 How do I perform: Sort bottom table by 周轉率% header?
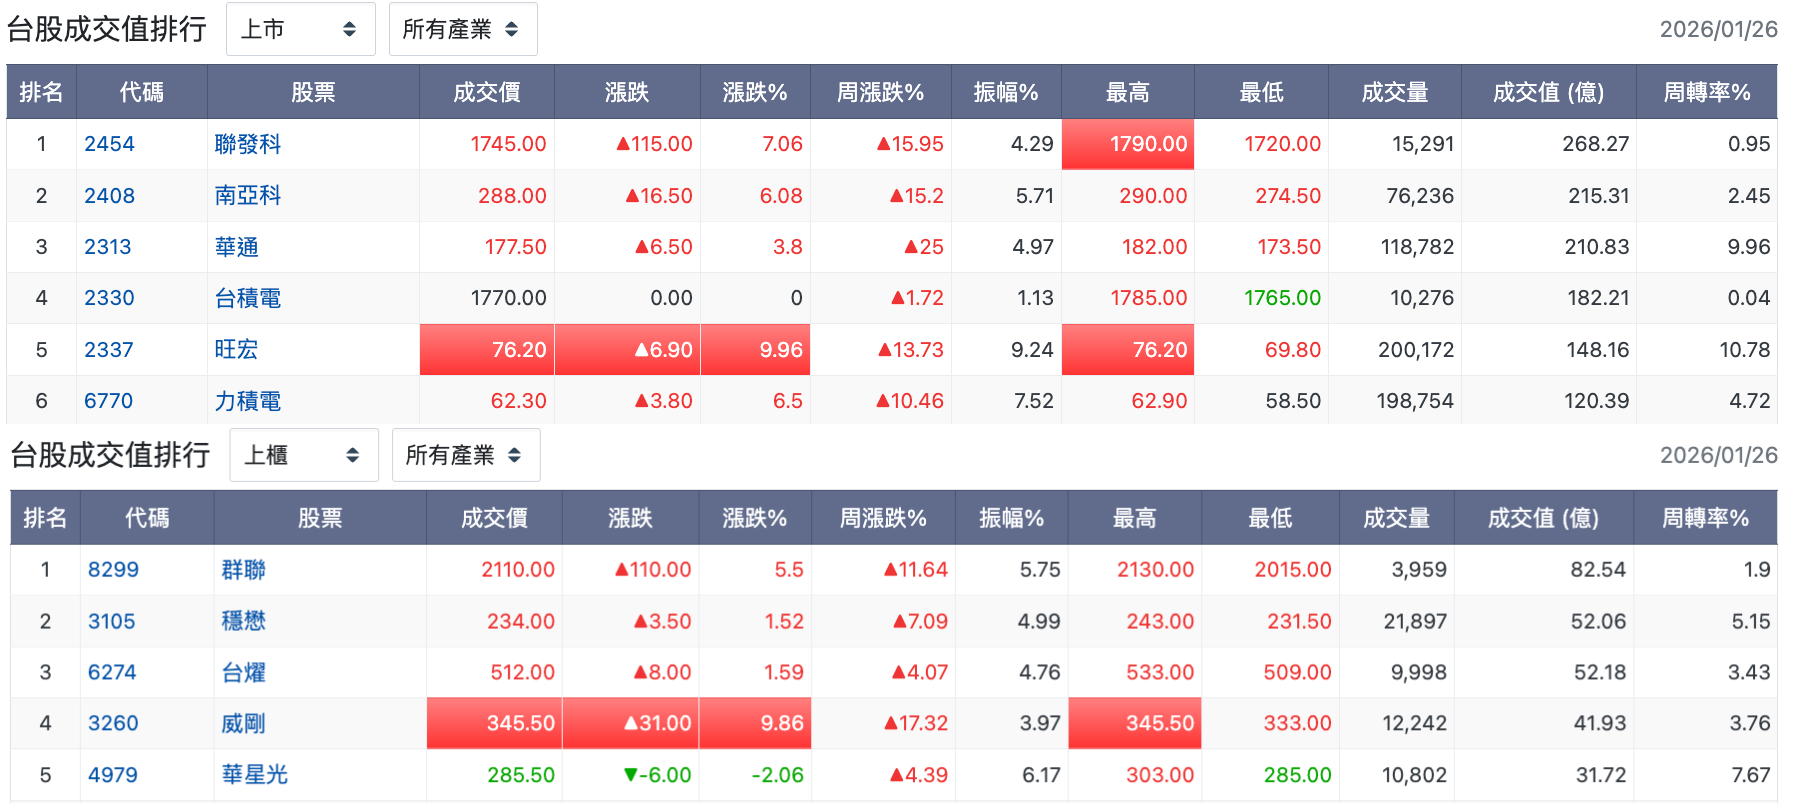1705,518
